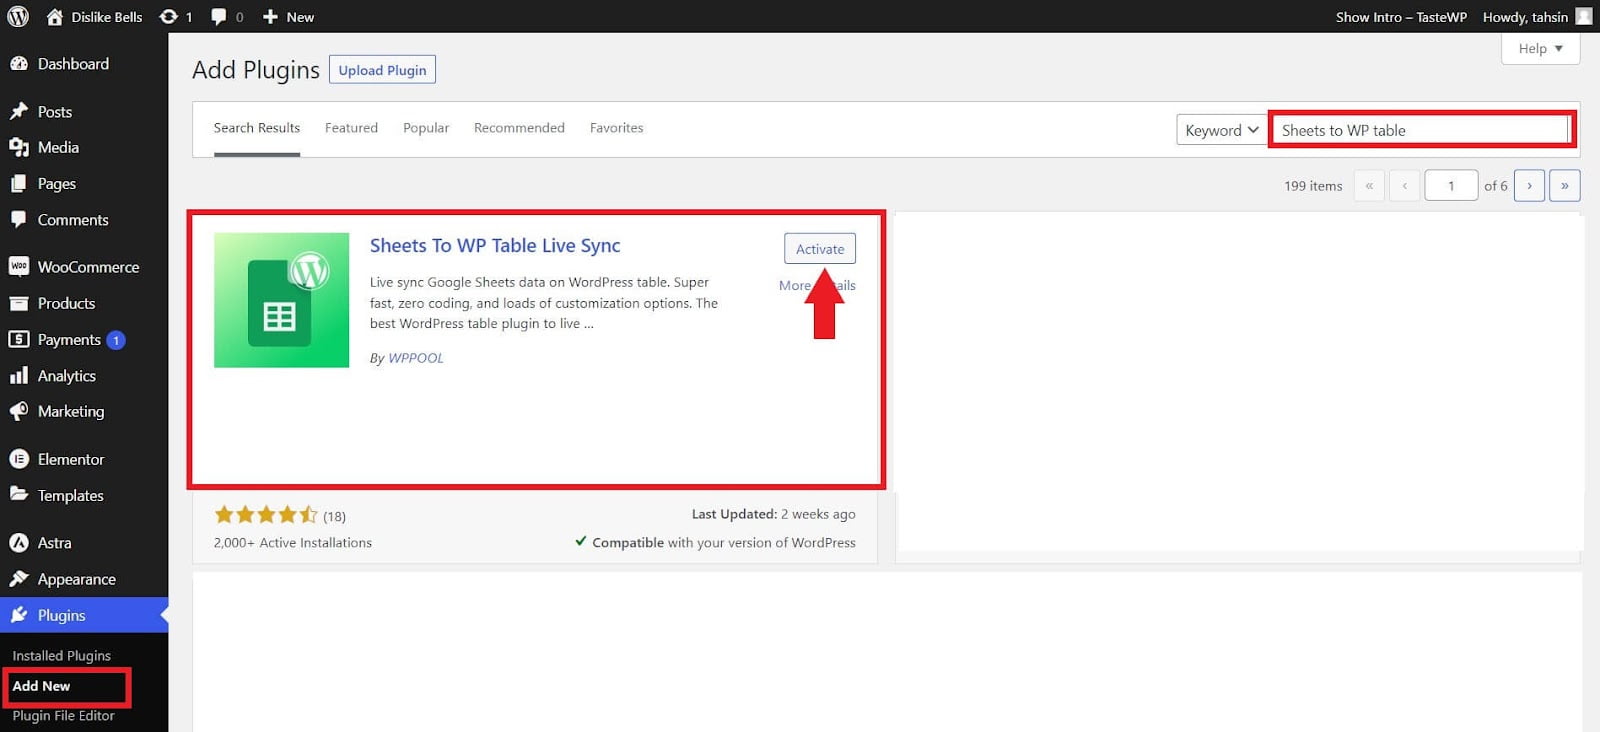1600x732 pixels.
Task: Click the updates icon in admin bar
Action: click(169, 17)
